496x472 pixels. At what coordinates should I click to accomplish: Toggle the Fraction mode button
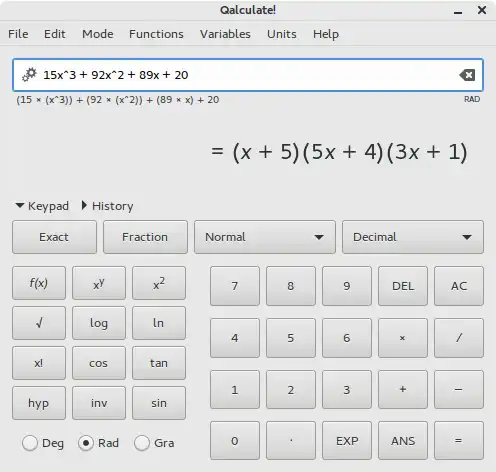click(x=145, y=237)
